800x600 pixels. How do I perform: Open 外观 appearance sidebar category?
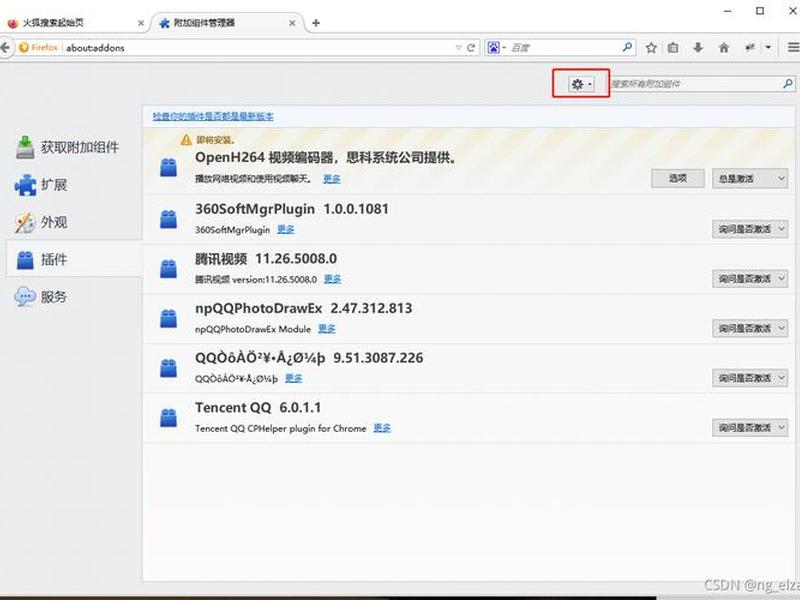point(41,222)
